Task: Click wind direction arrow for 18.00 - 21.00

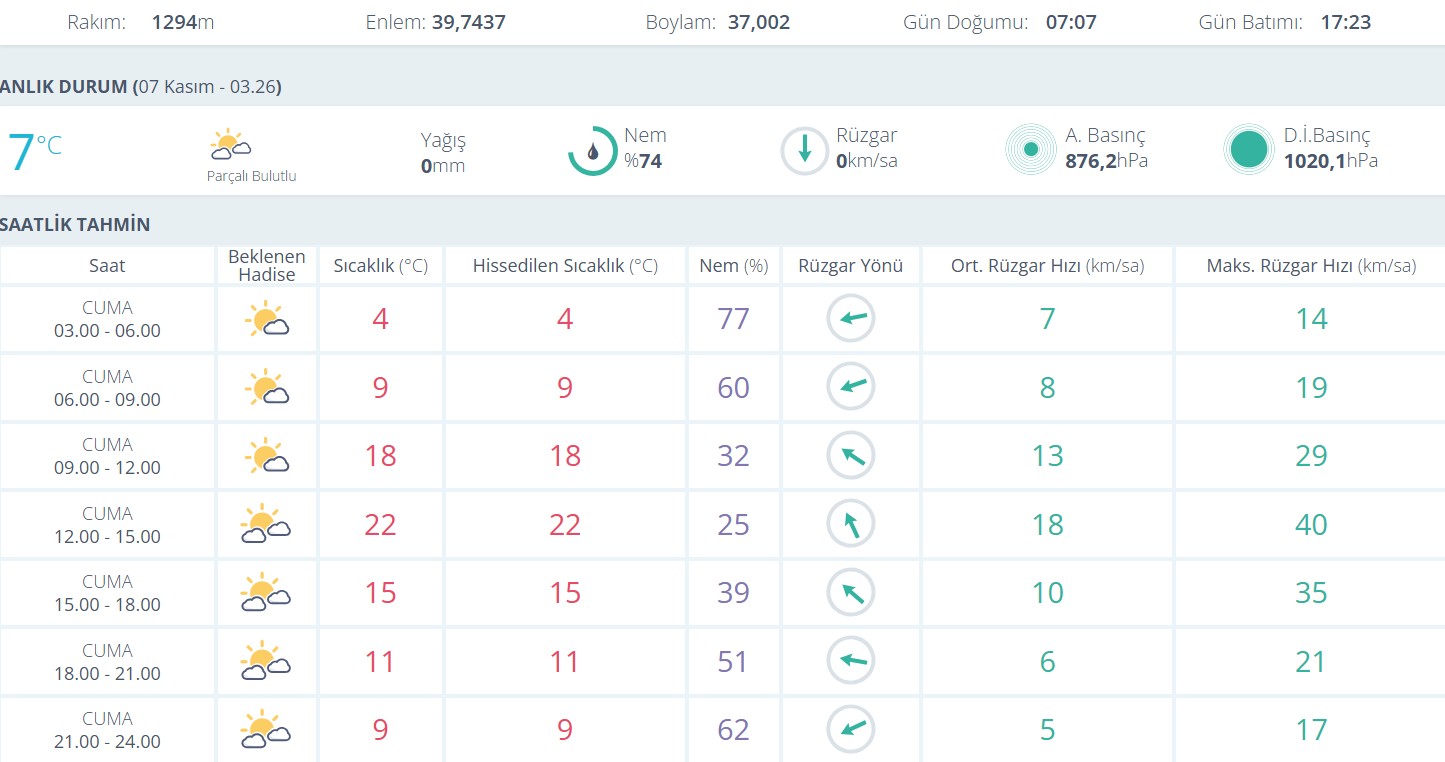Action: [851, 661]
